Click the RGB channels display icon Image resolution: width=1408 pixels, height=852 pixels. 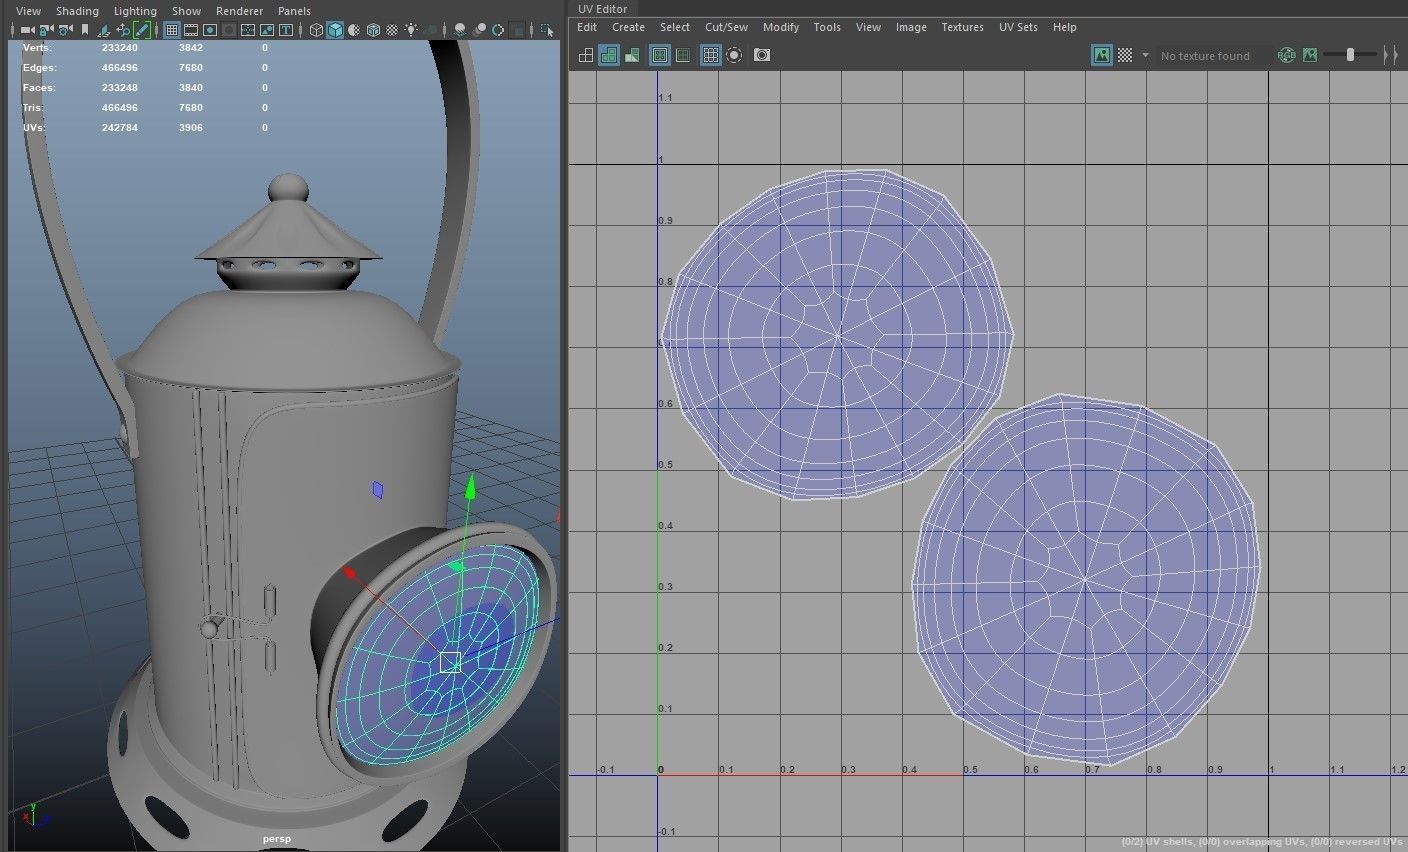[1288, 55]
